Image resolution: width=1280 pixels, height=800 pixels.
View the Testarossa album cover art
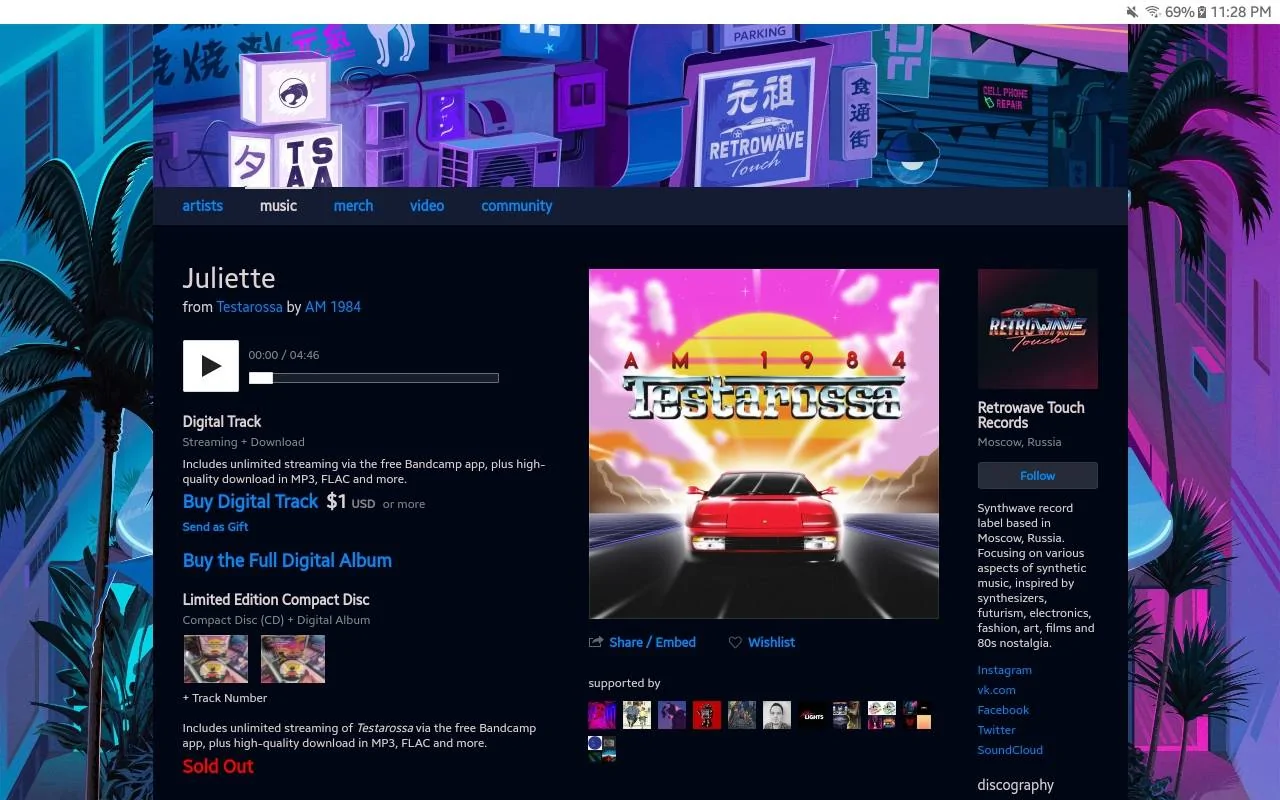[x=764, y=444]
